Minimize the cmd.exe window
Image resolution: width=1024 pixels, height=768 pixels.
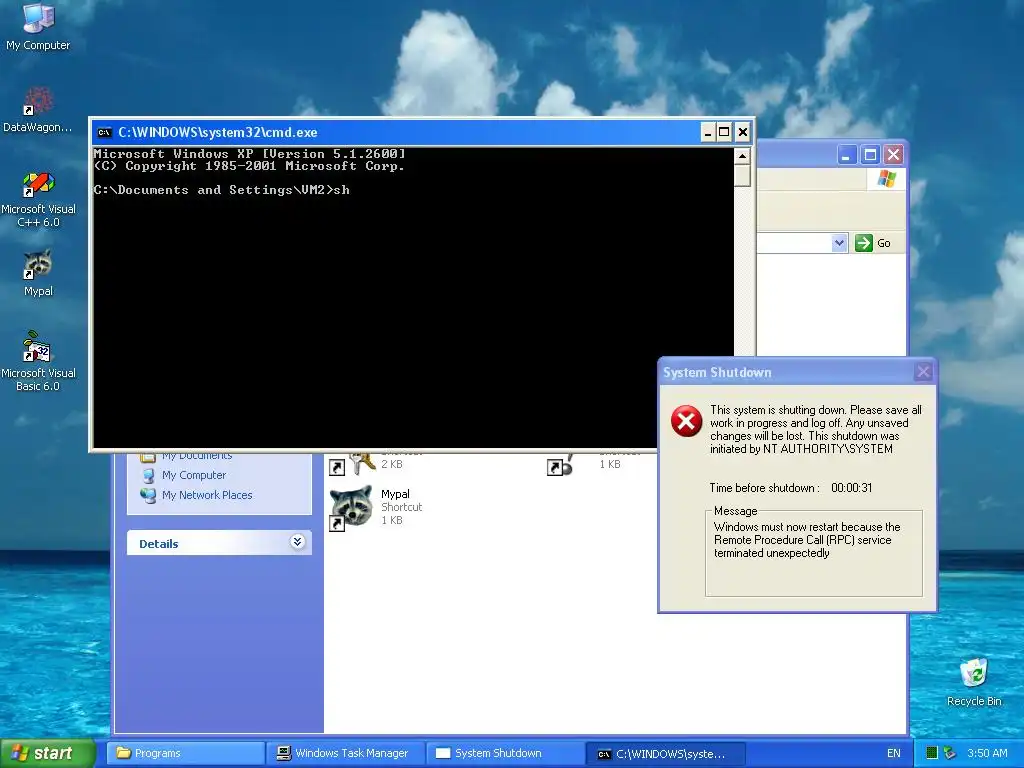708,133
